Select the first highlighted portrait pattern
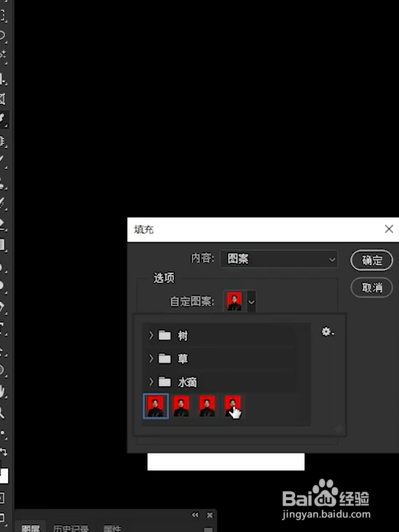399x532 pixels. point(156,406)
